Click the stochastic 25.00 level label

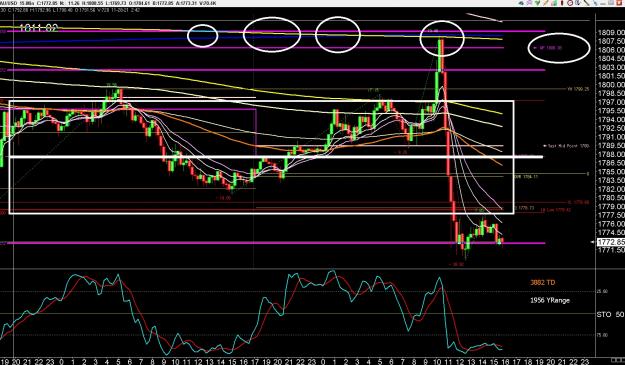tap(602, 292)
